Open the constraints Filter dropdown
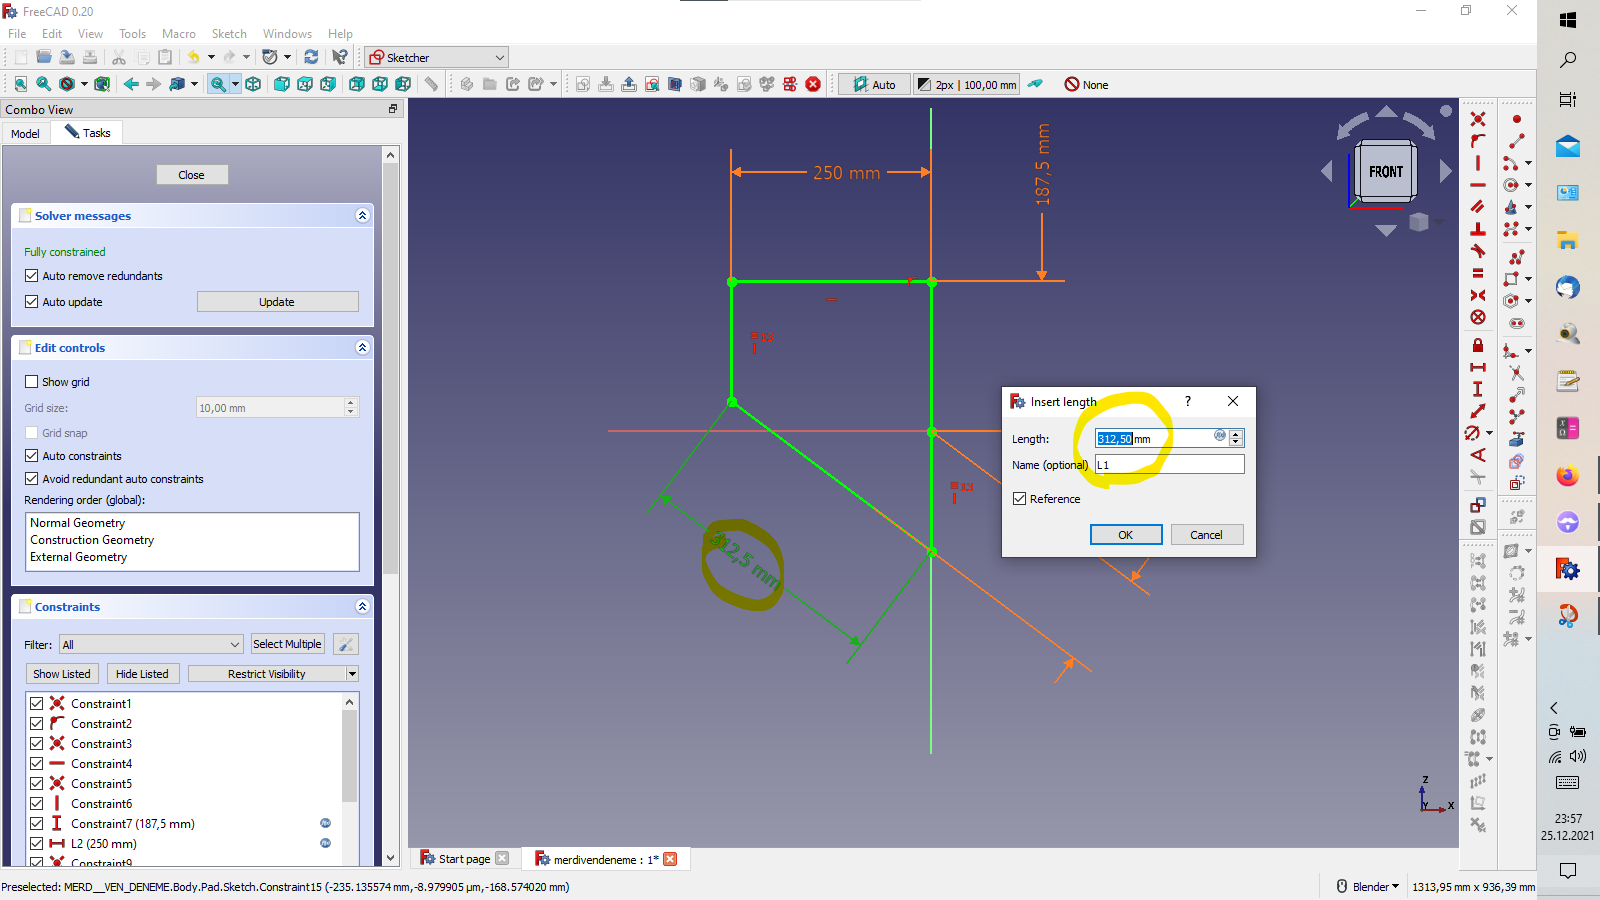The height and width of the screenshot is (900, 1600). [151, 645]
